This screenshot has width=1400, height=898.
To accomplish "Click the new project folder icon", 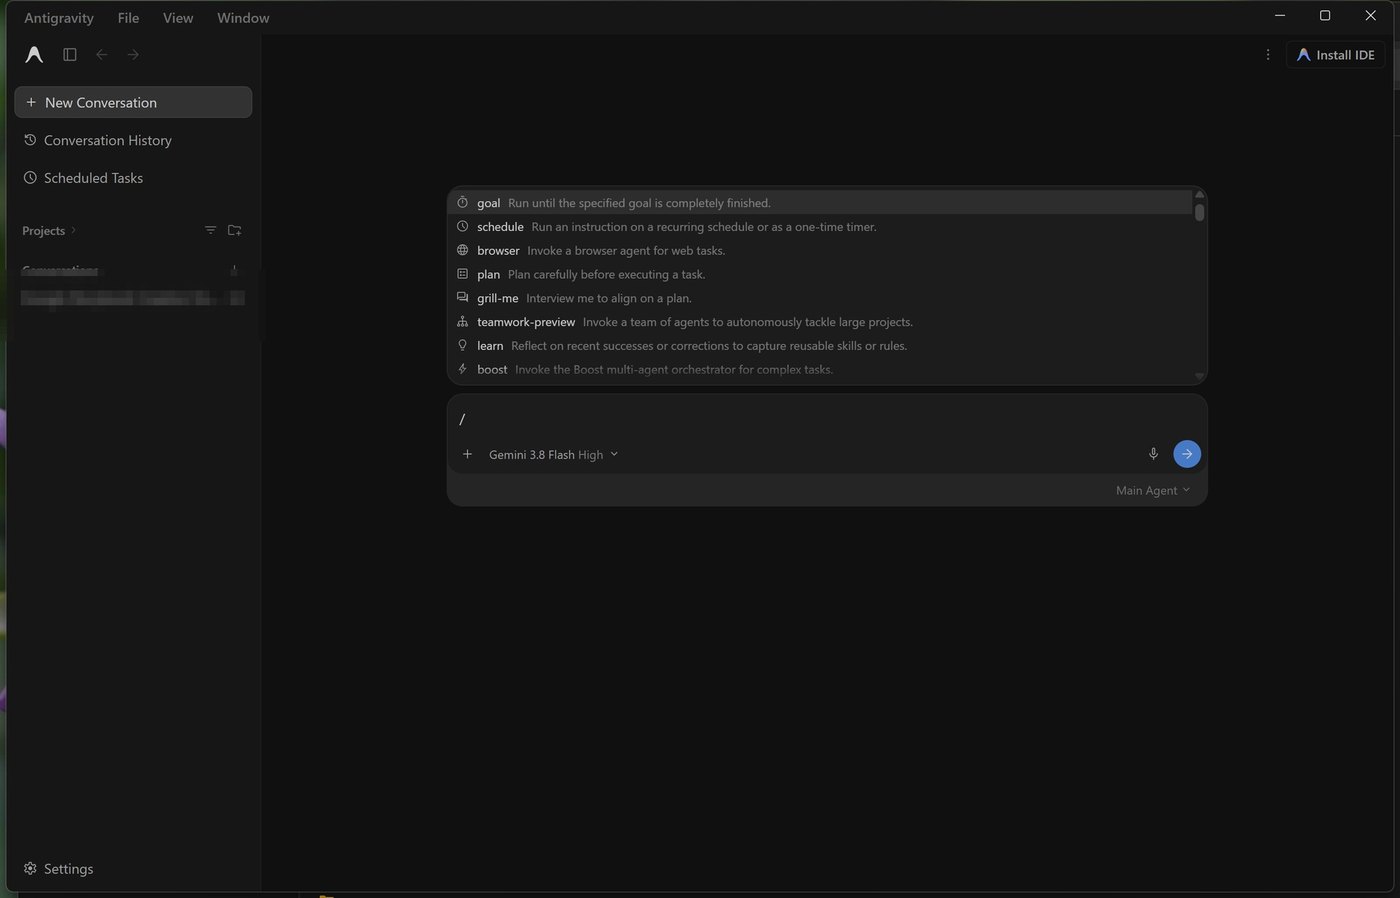I will 235,230.
